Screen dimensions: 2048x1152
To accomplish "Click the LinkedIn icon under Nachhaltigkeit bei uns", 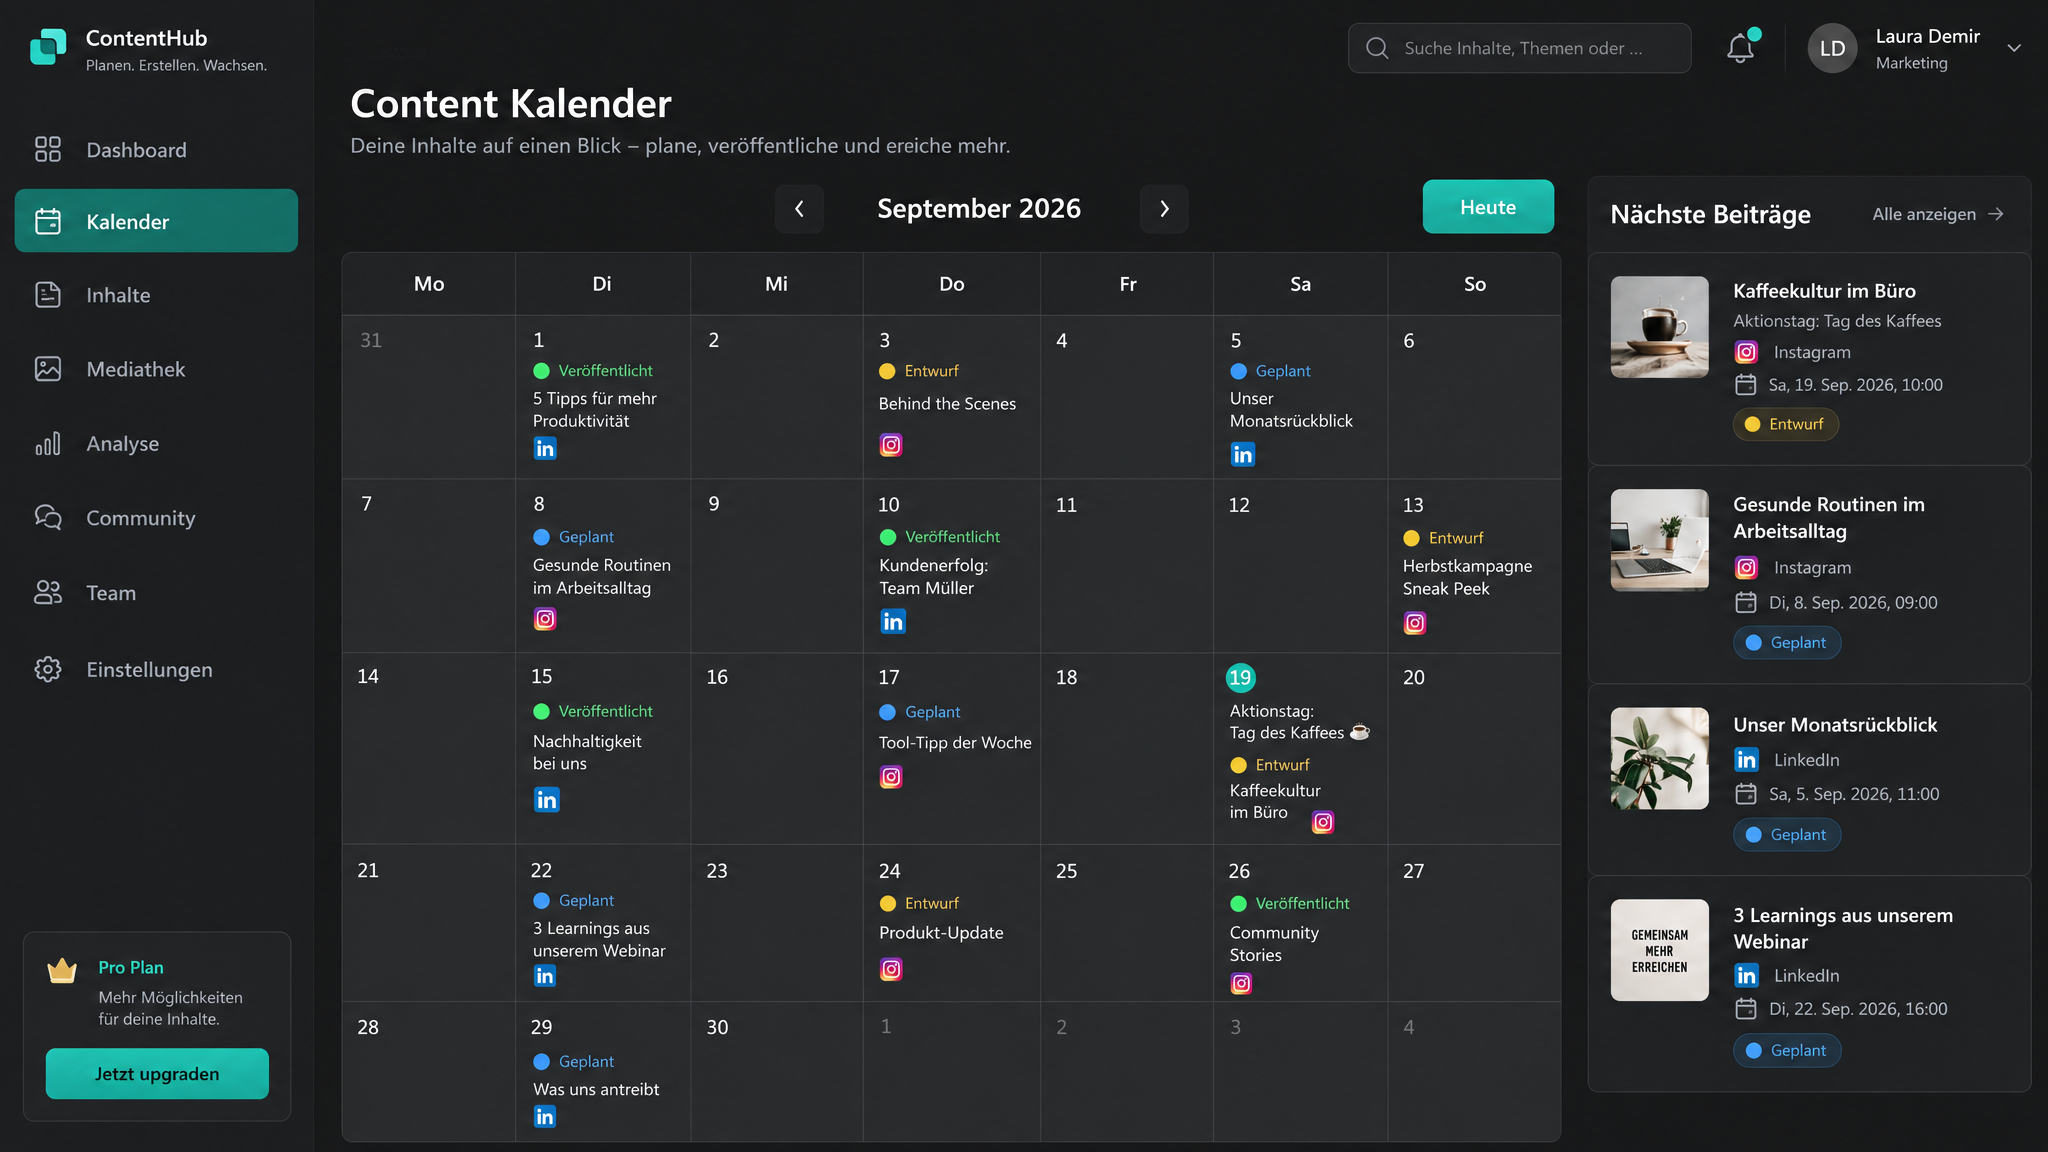I will point(547,800).
